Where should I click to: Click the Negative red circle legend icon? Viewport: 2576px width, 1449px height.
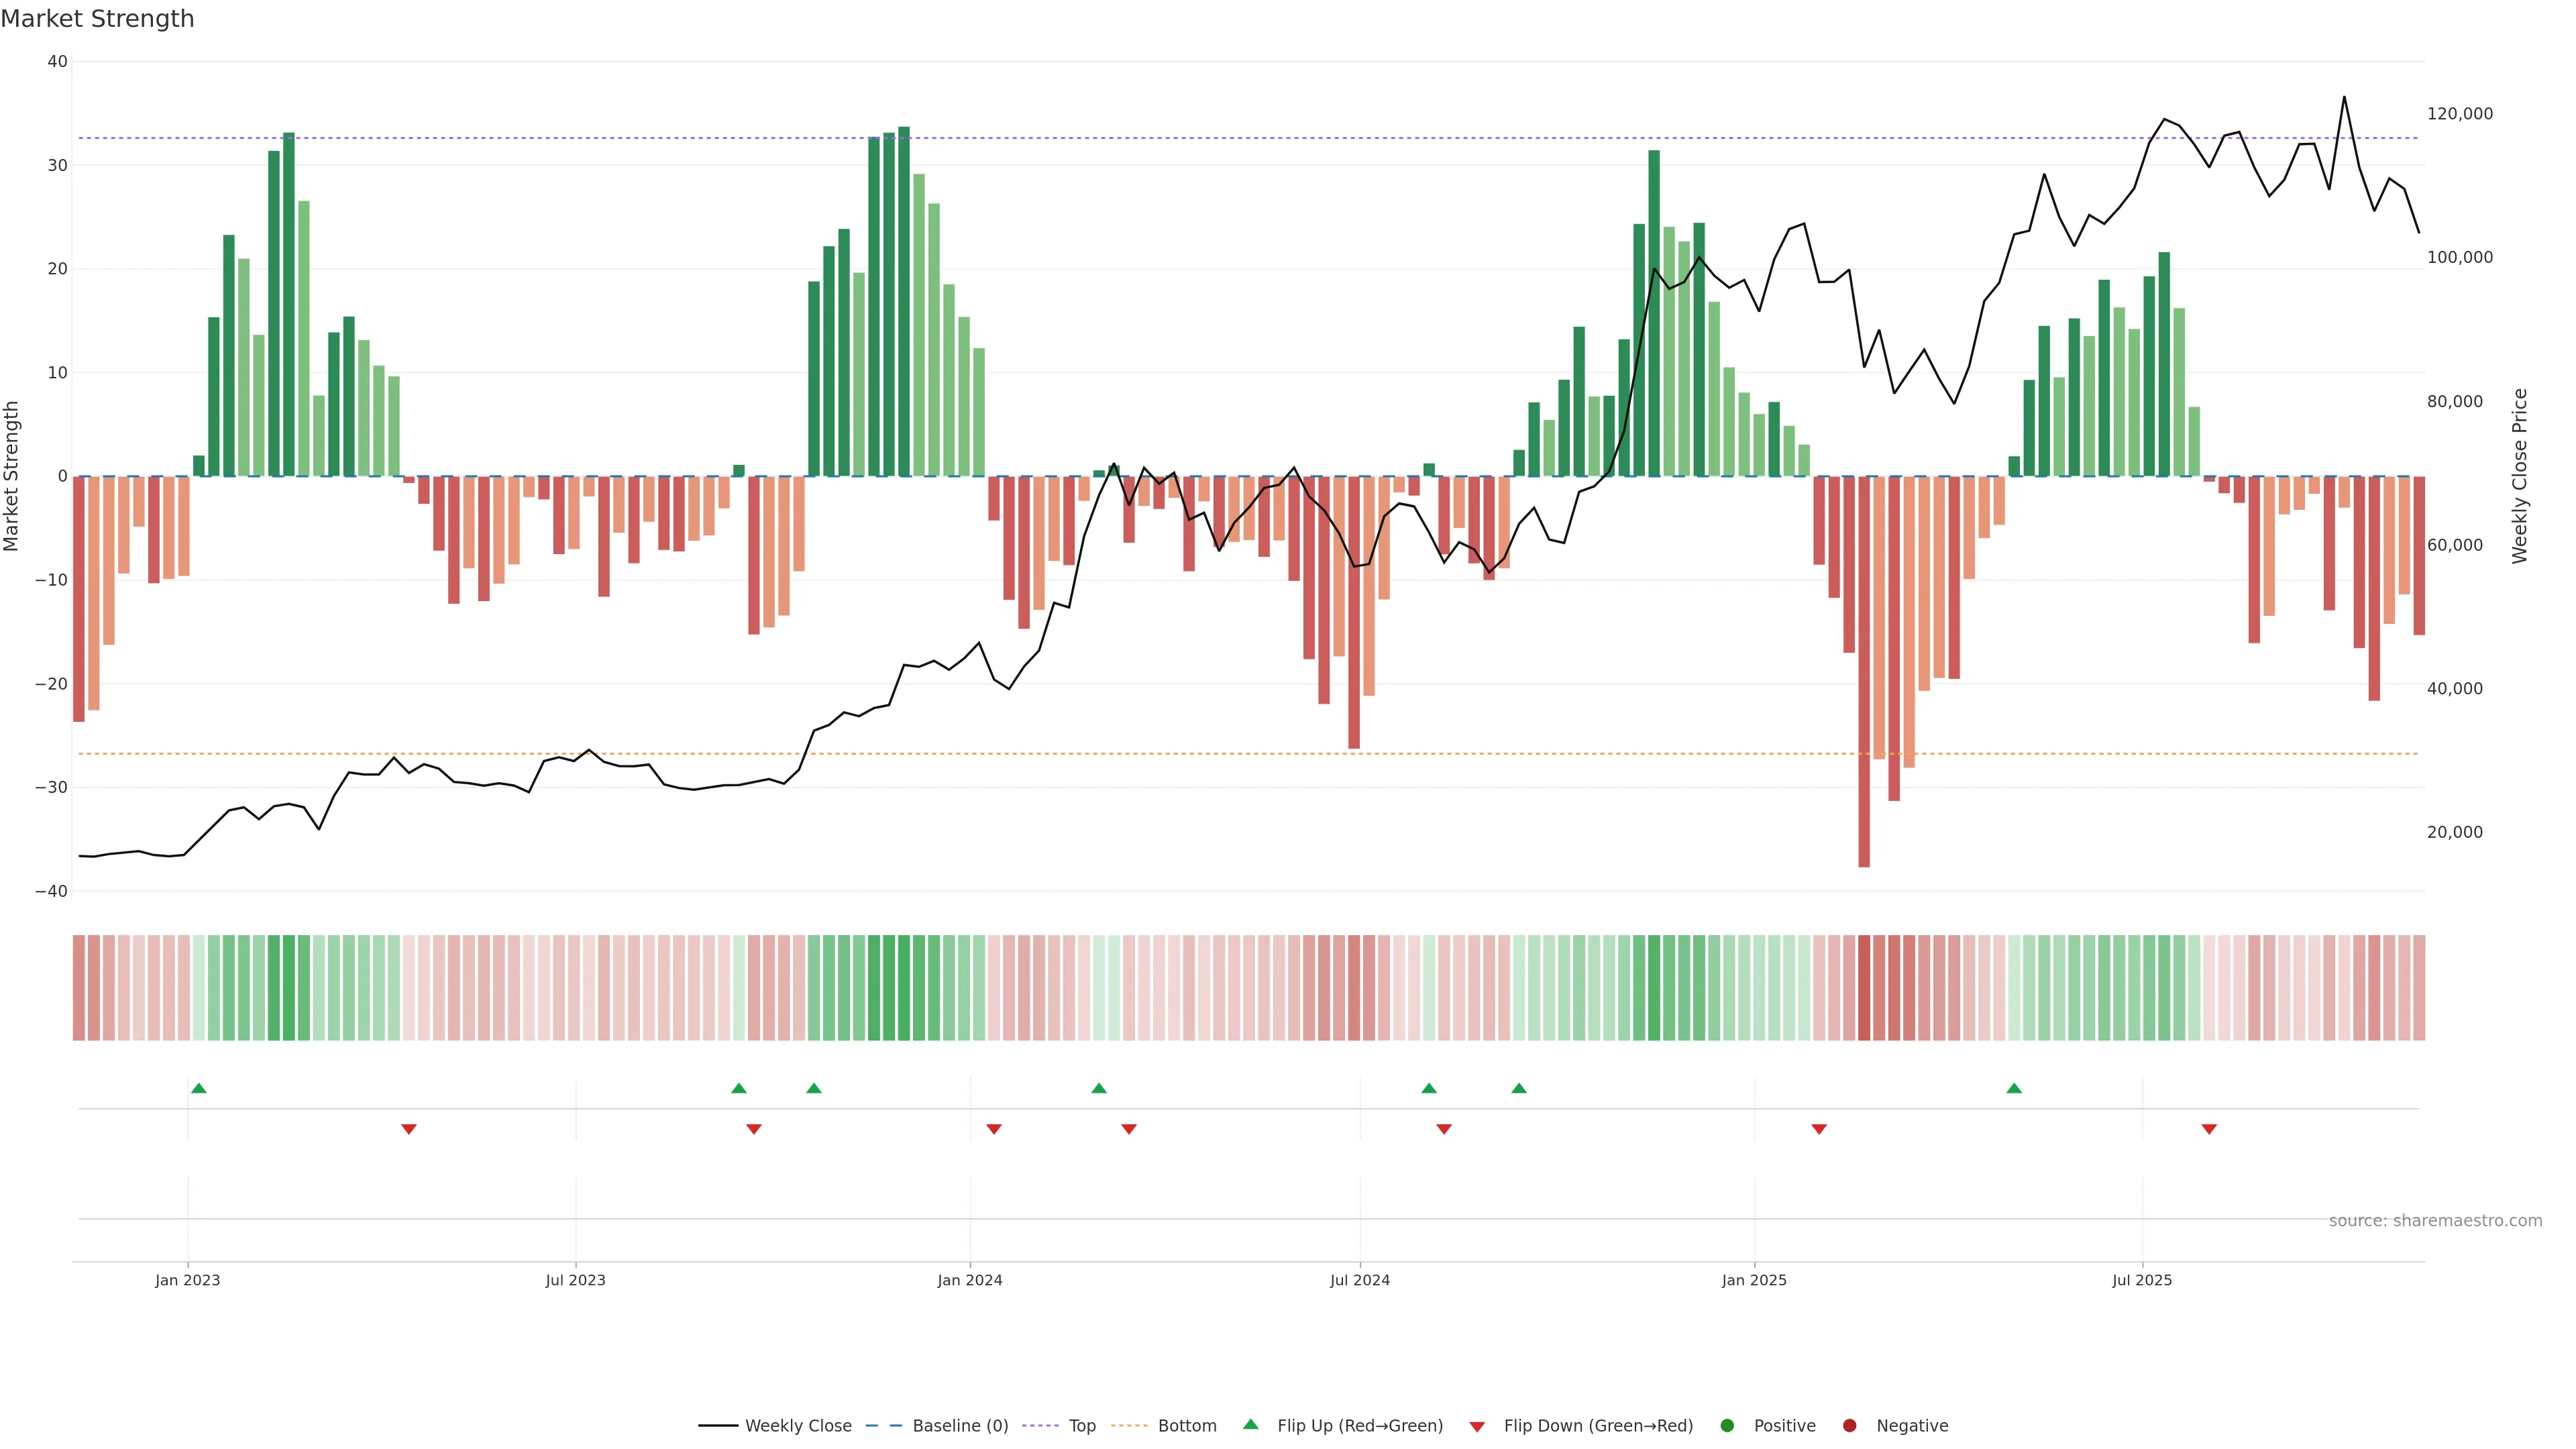tap(1849, 1426)
